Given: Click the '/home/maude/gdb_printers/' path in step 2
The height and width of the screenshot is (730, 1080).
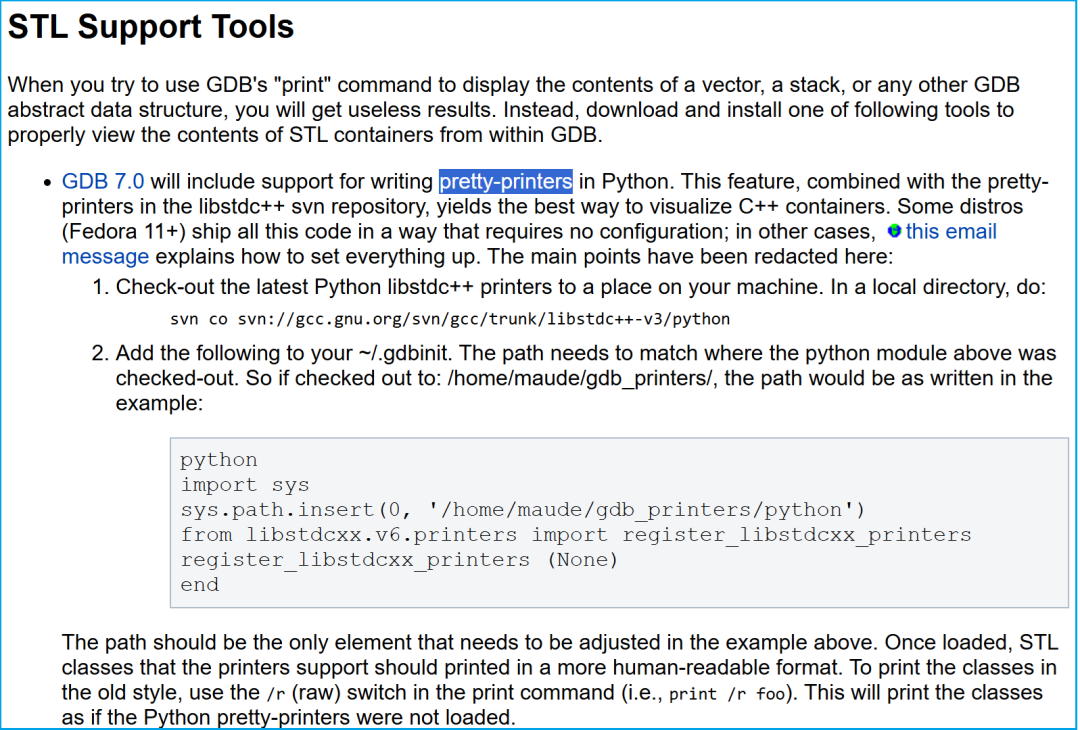Looking at the screenshot, I should point(580,379).
